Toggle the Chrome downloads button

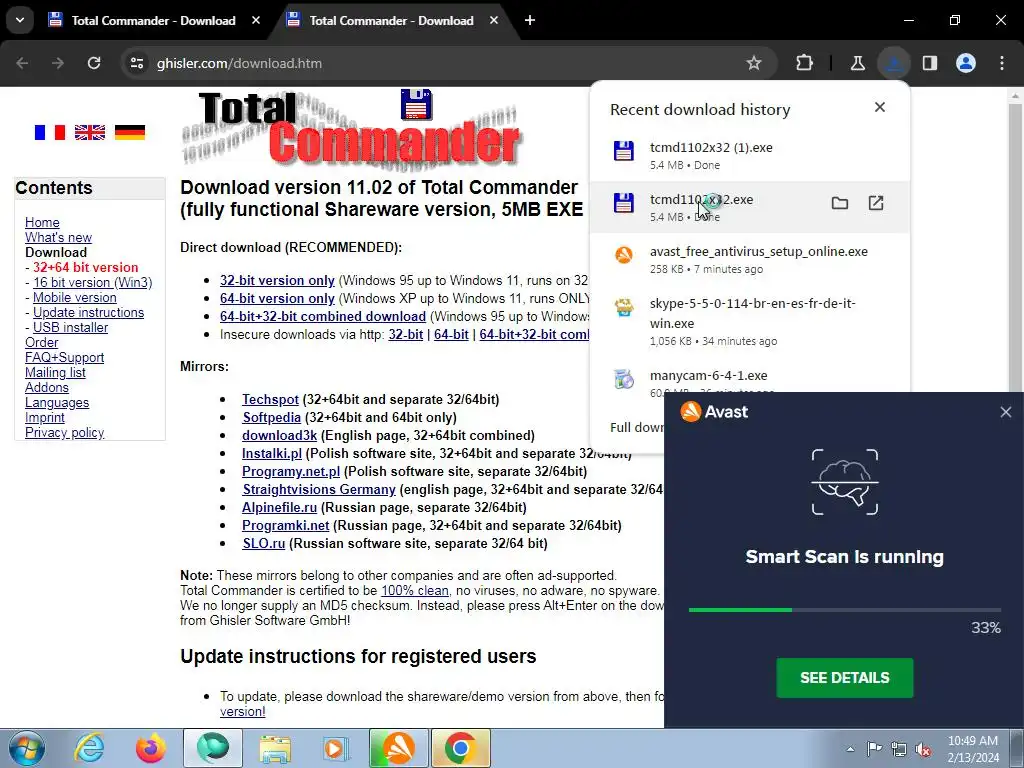pyautogui.click(x=893, y=63)
